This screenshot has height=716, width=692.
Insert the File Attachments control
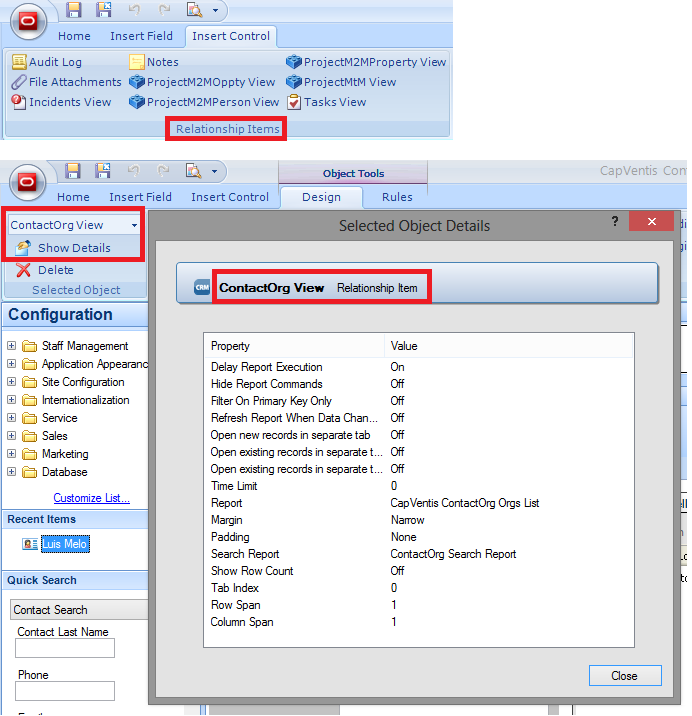coord(66,82)
